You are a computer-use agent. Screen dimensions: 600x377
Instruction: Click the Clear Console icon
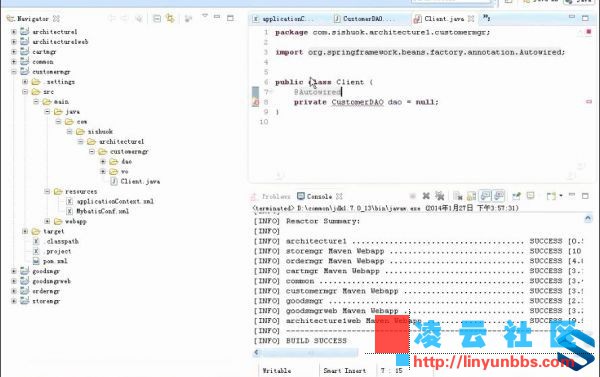click(x=458, y=196)
